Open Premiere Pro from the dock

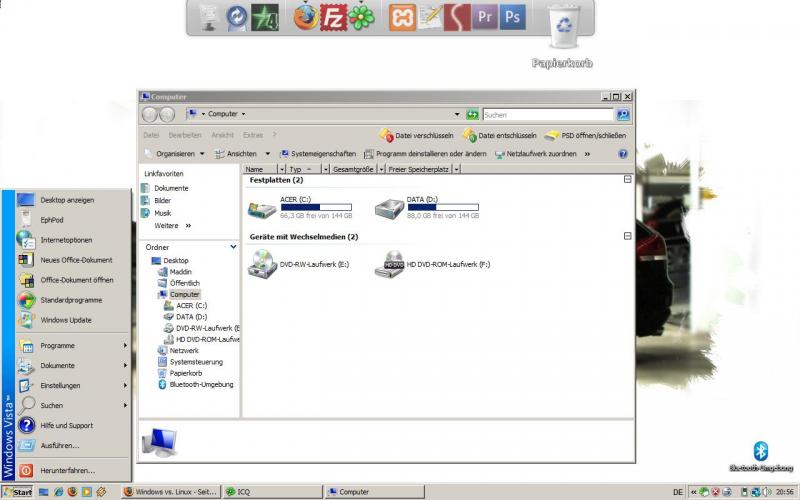(x=485, y=17)
